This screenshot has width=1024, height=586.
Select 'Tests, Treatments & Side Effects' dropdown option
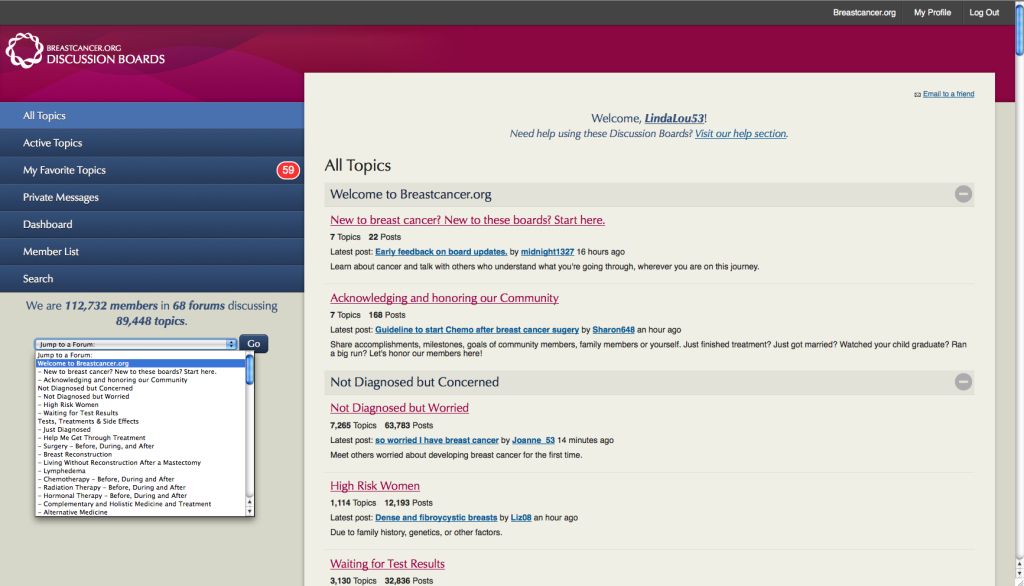coord(140,421)
